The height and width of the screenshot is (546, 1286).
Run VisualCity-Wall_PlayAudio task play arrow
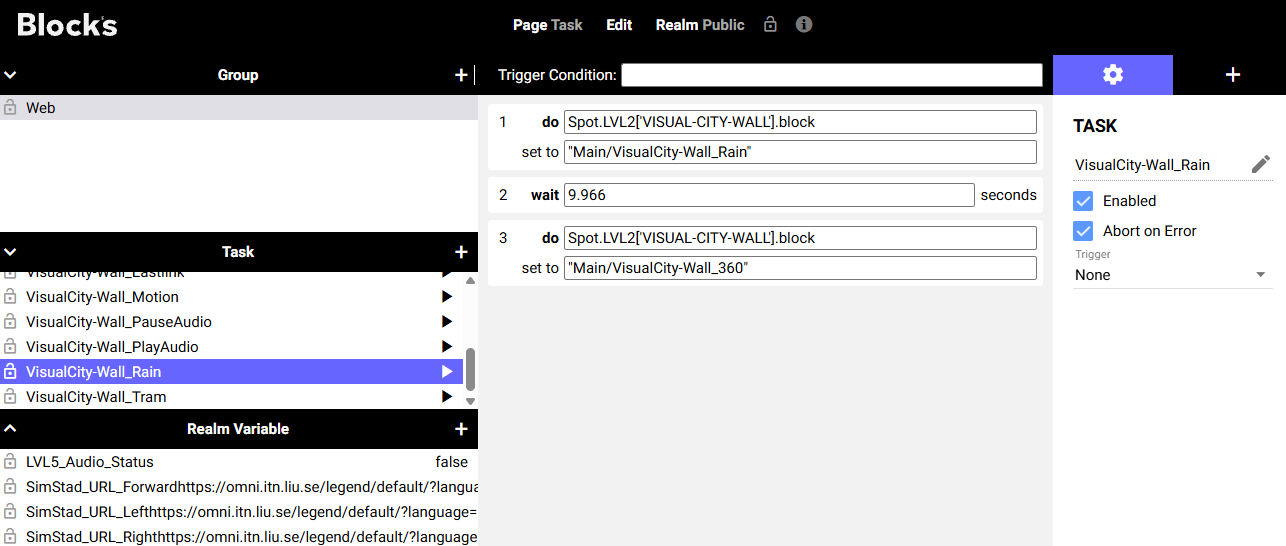[447, 347]
